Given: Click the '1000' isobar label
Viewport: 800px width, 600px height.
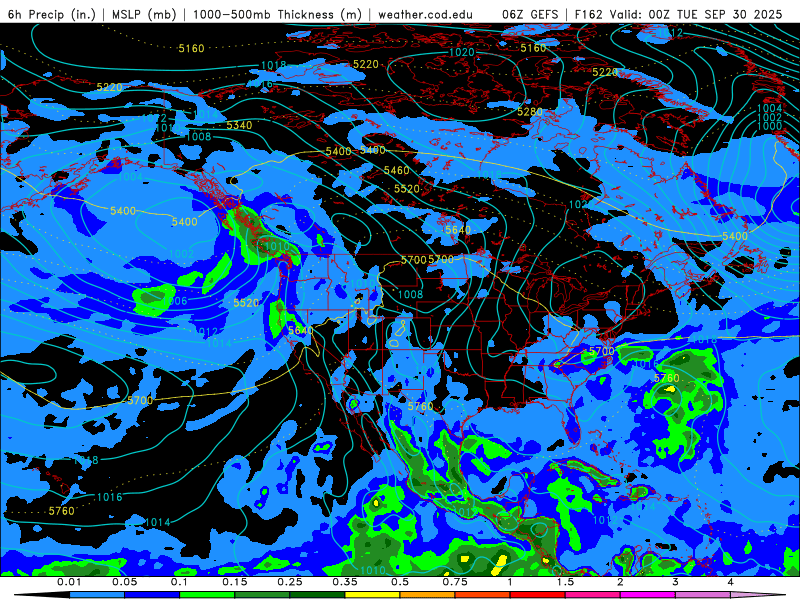Looking at the screenshot, I should click(769, 126).
